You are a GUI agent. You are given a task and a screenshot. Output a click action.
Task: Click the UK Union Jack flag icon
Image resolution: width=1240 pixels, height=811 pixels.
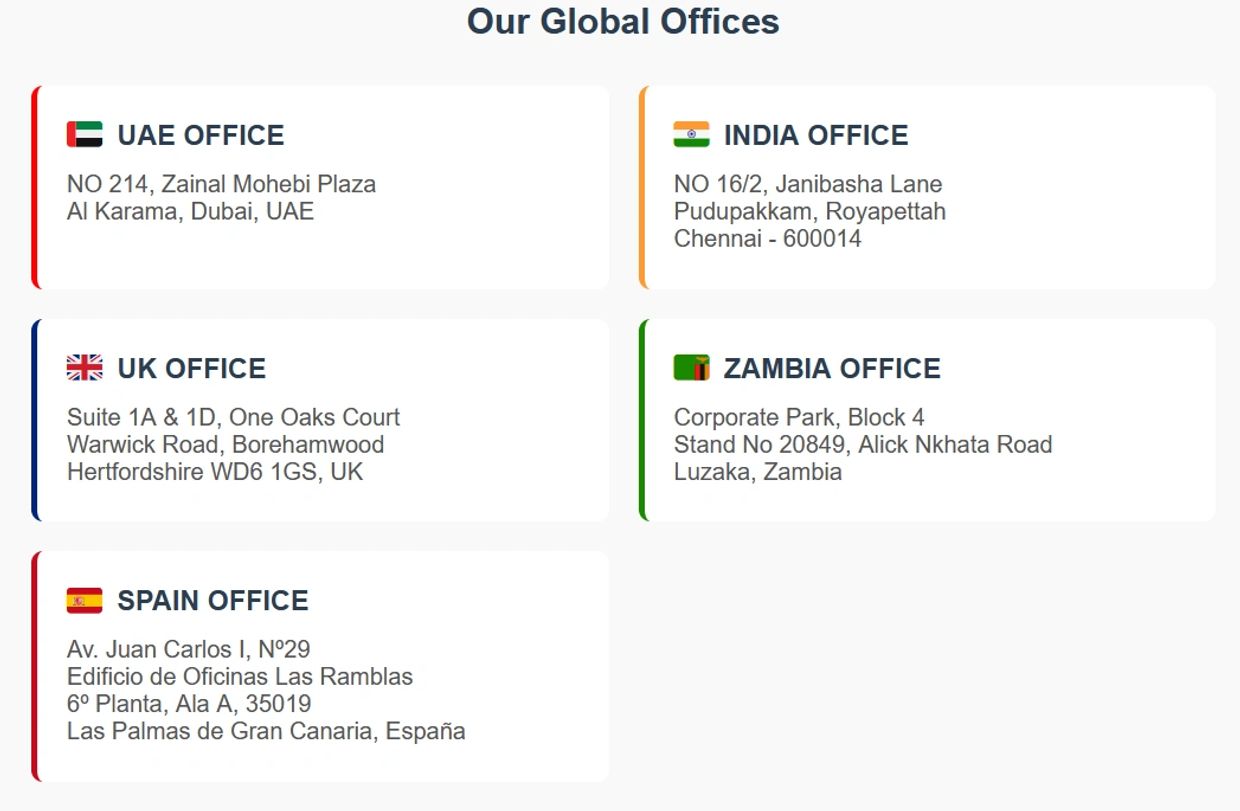[84, 367]
